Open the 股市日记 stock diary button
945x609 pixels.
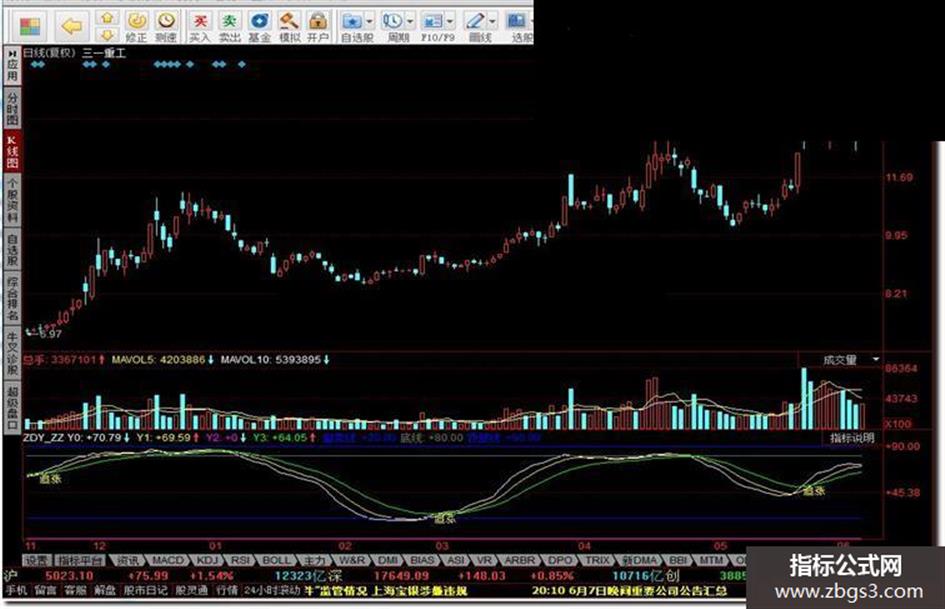click(145, 590)
